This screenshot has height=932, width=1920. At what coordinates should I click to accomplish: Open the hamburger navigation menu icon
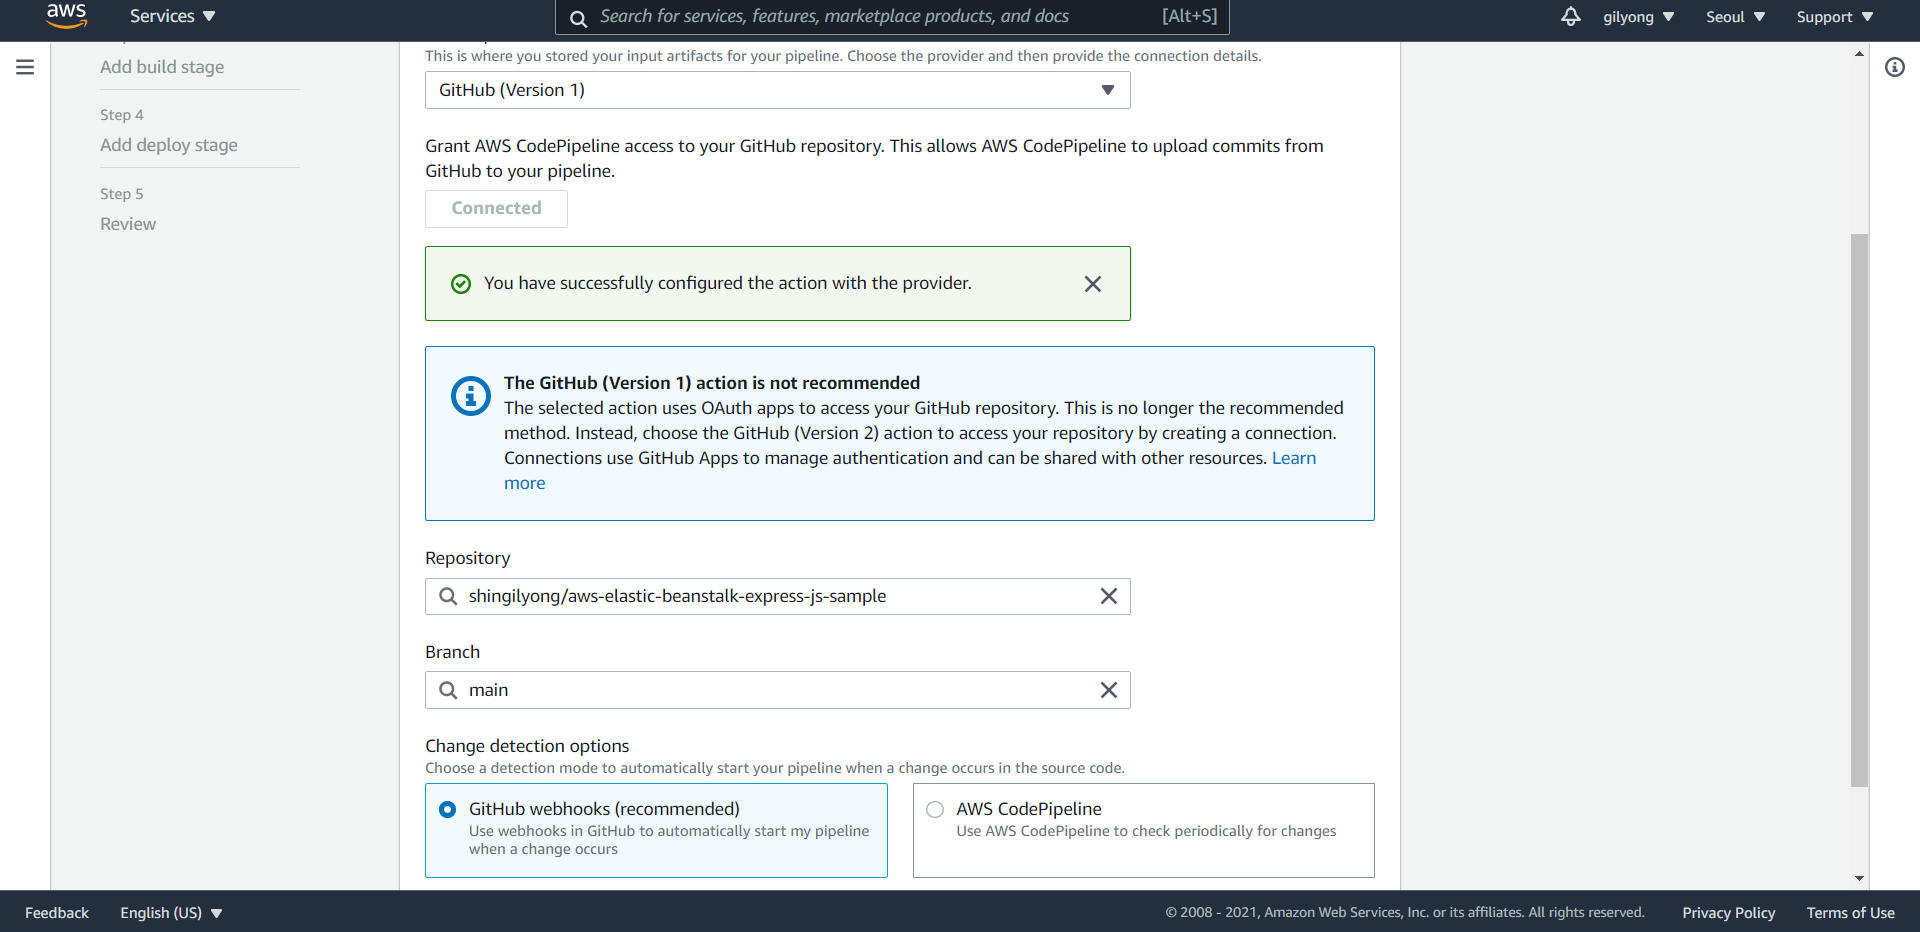[x=25, y=67]
